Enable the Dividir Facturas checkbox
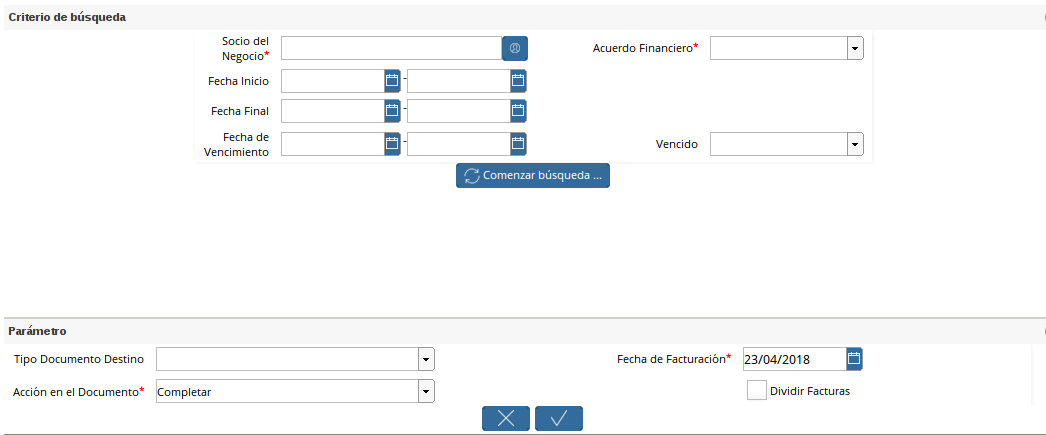Image resolution: width=1046 pixels, height=435 pixels. point(756,391)
